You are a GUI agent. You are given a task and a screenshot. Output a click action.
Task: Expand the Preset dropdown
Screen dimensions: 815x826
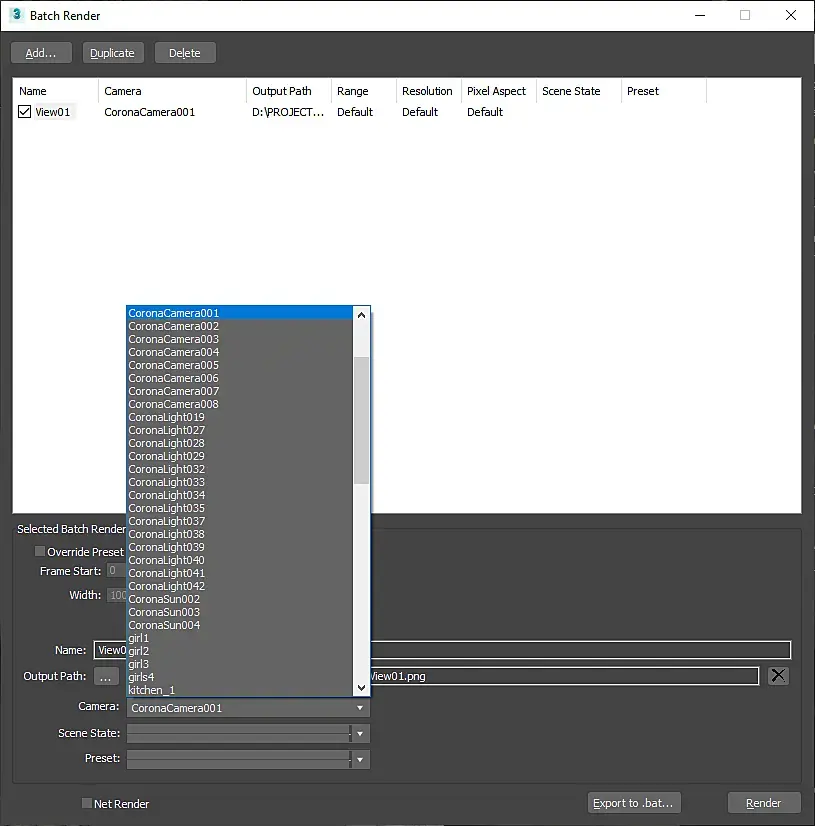[x=360, y=760]
